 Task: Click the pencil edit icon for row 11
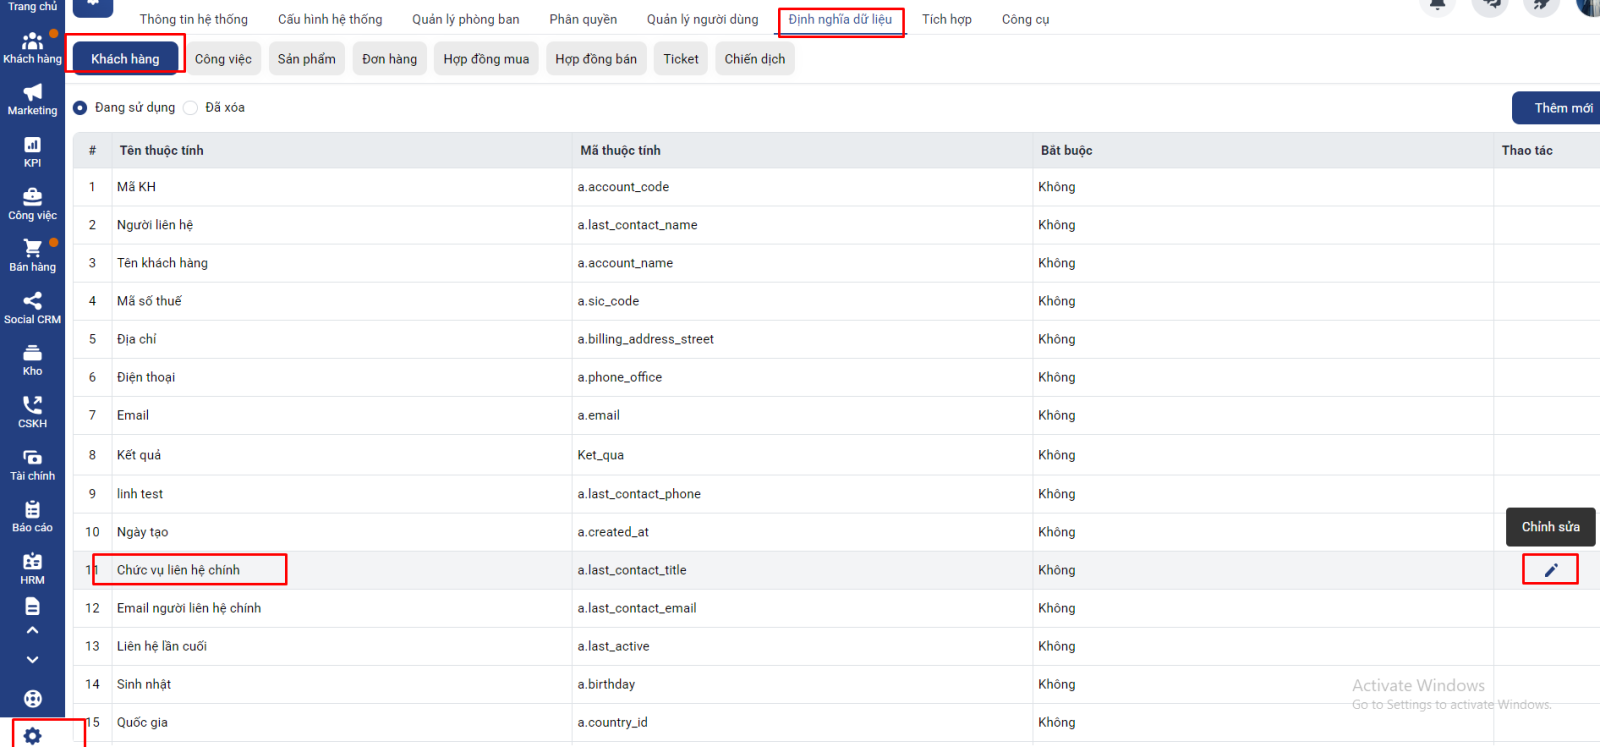coord(1550,570)
